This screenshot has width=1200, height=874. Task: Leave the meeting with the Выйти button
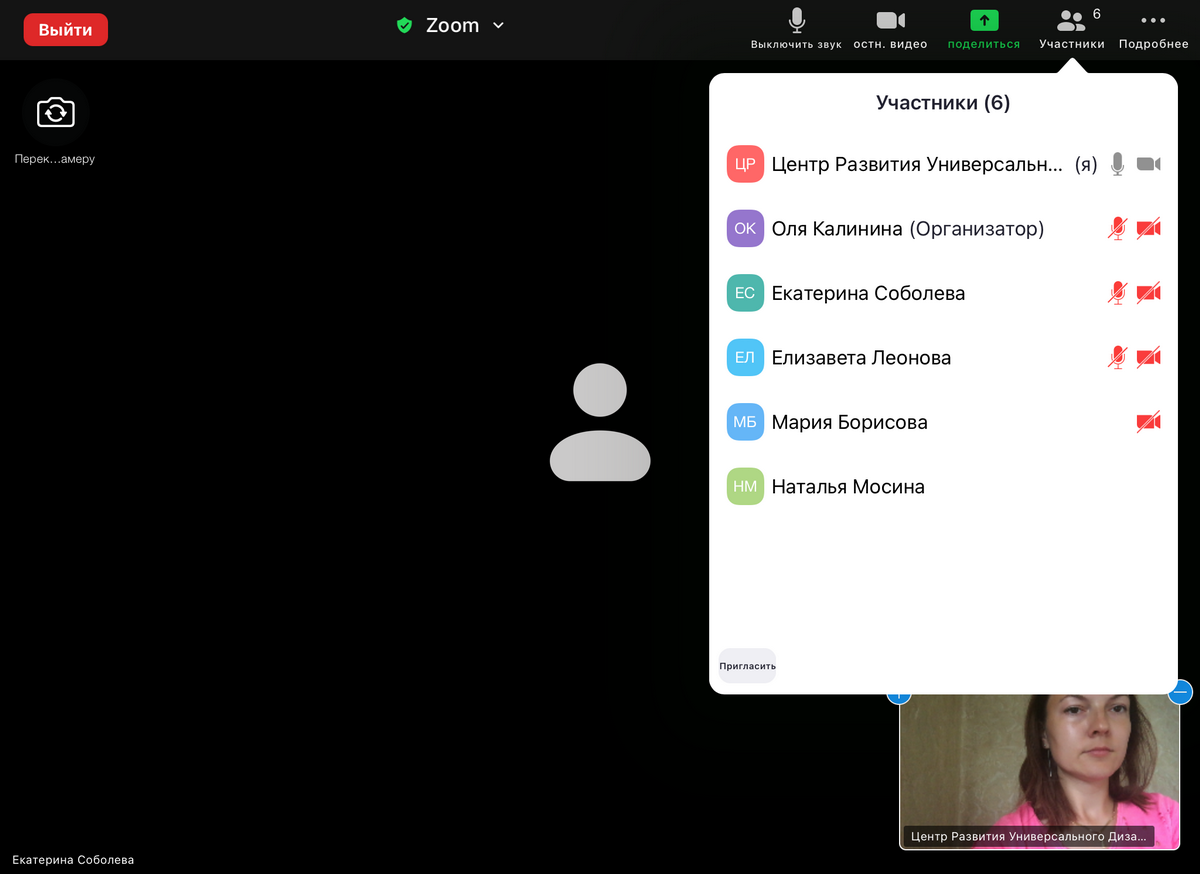pyautogui.click(x=66, y=30)
